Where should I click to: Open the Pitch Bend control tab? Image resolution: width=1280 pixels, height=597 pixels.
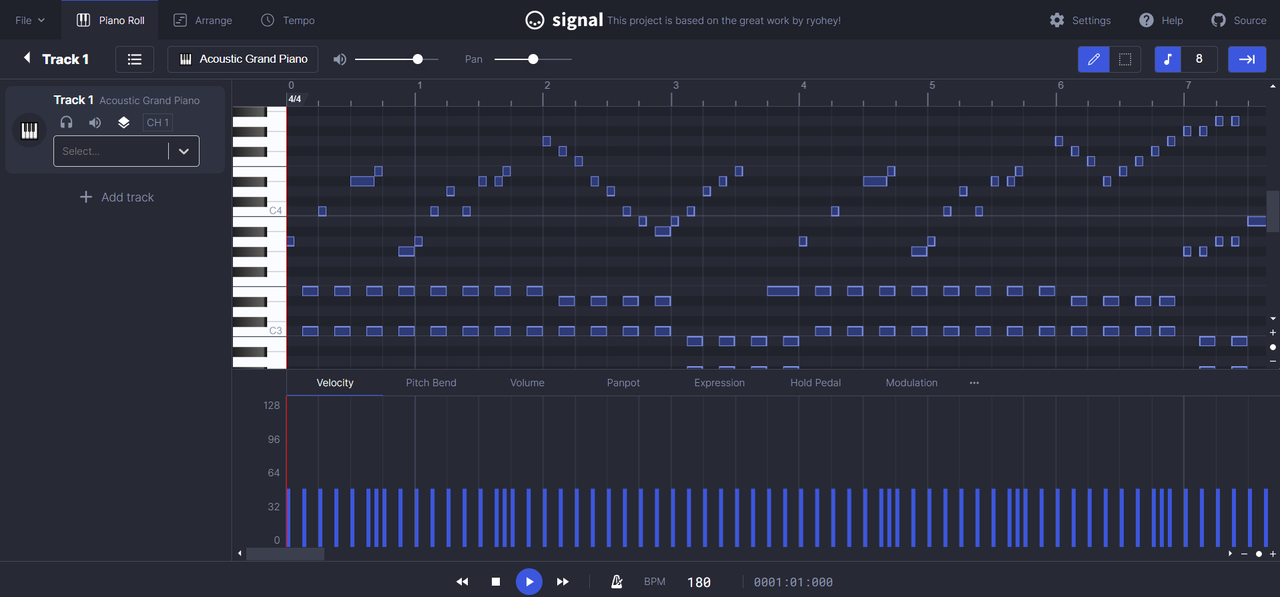431,383
